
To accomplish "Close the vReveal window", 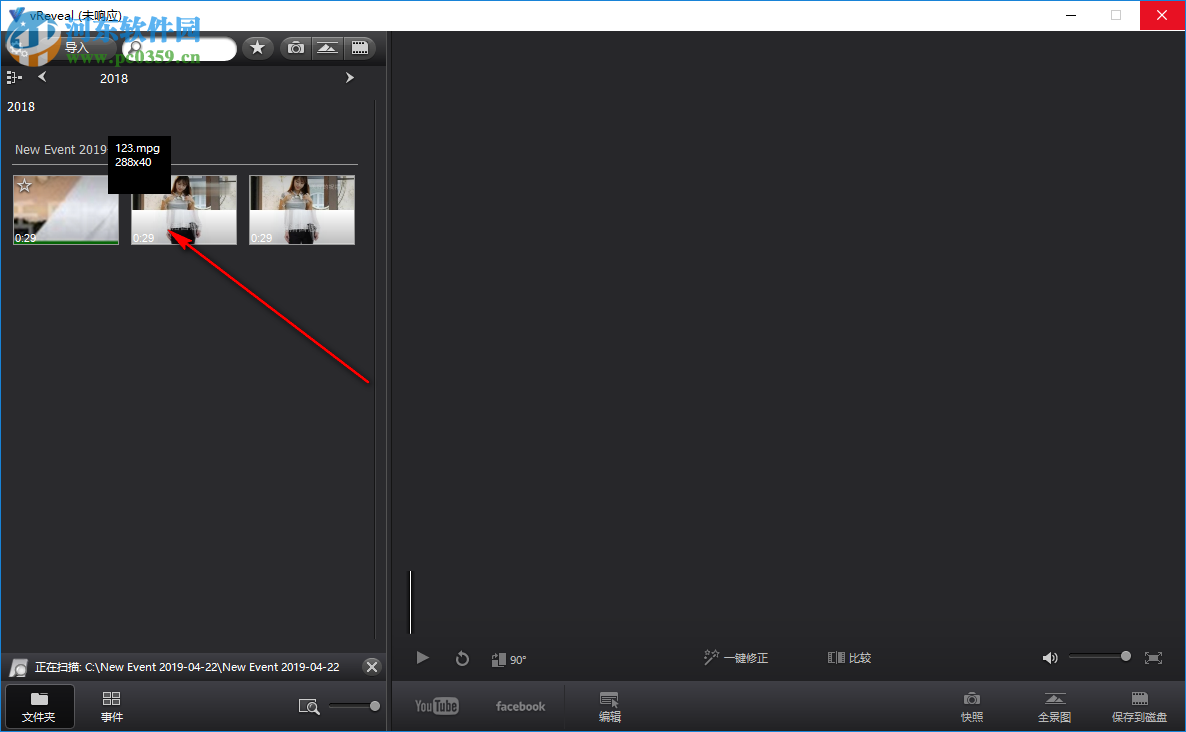I will [x=1162, y=15].
